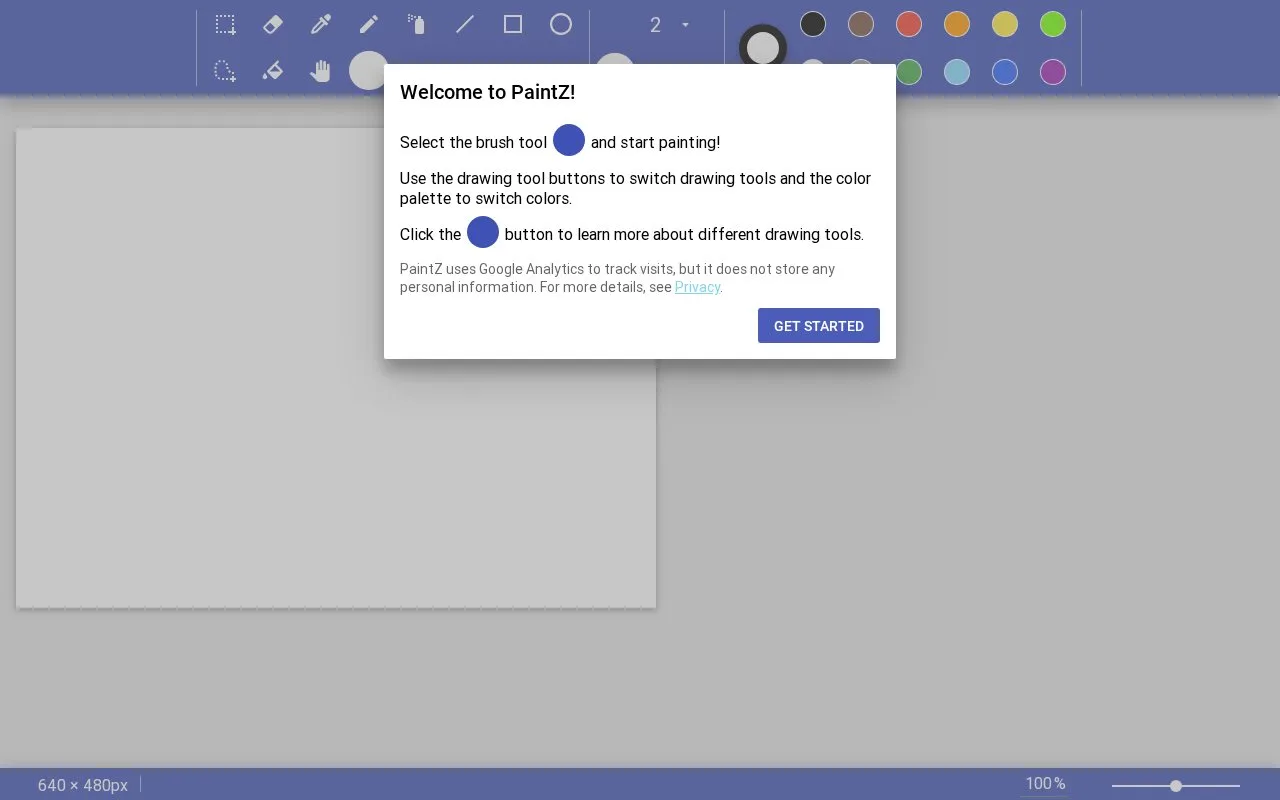Pick the purple color swatch
The width and height of the screenshot is (1280, 800).
1053,72
